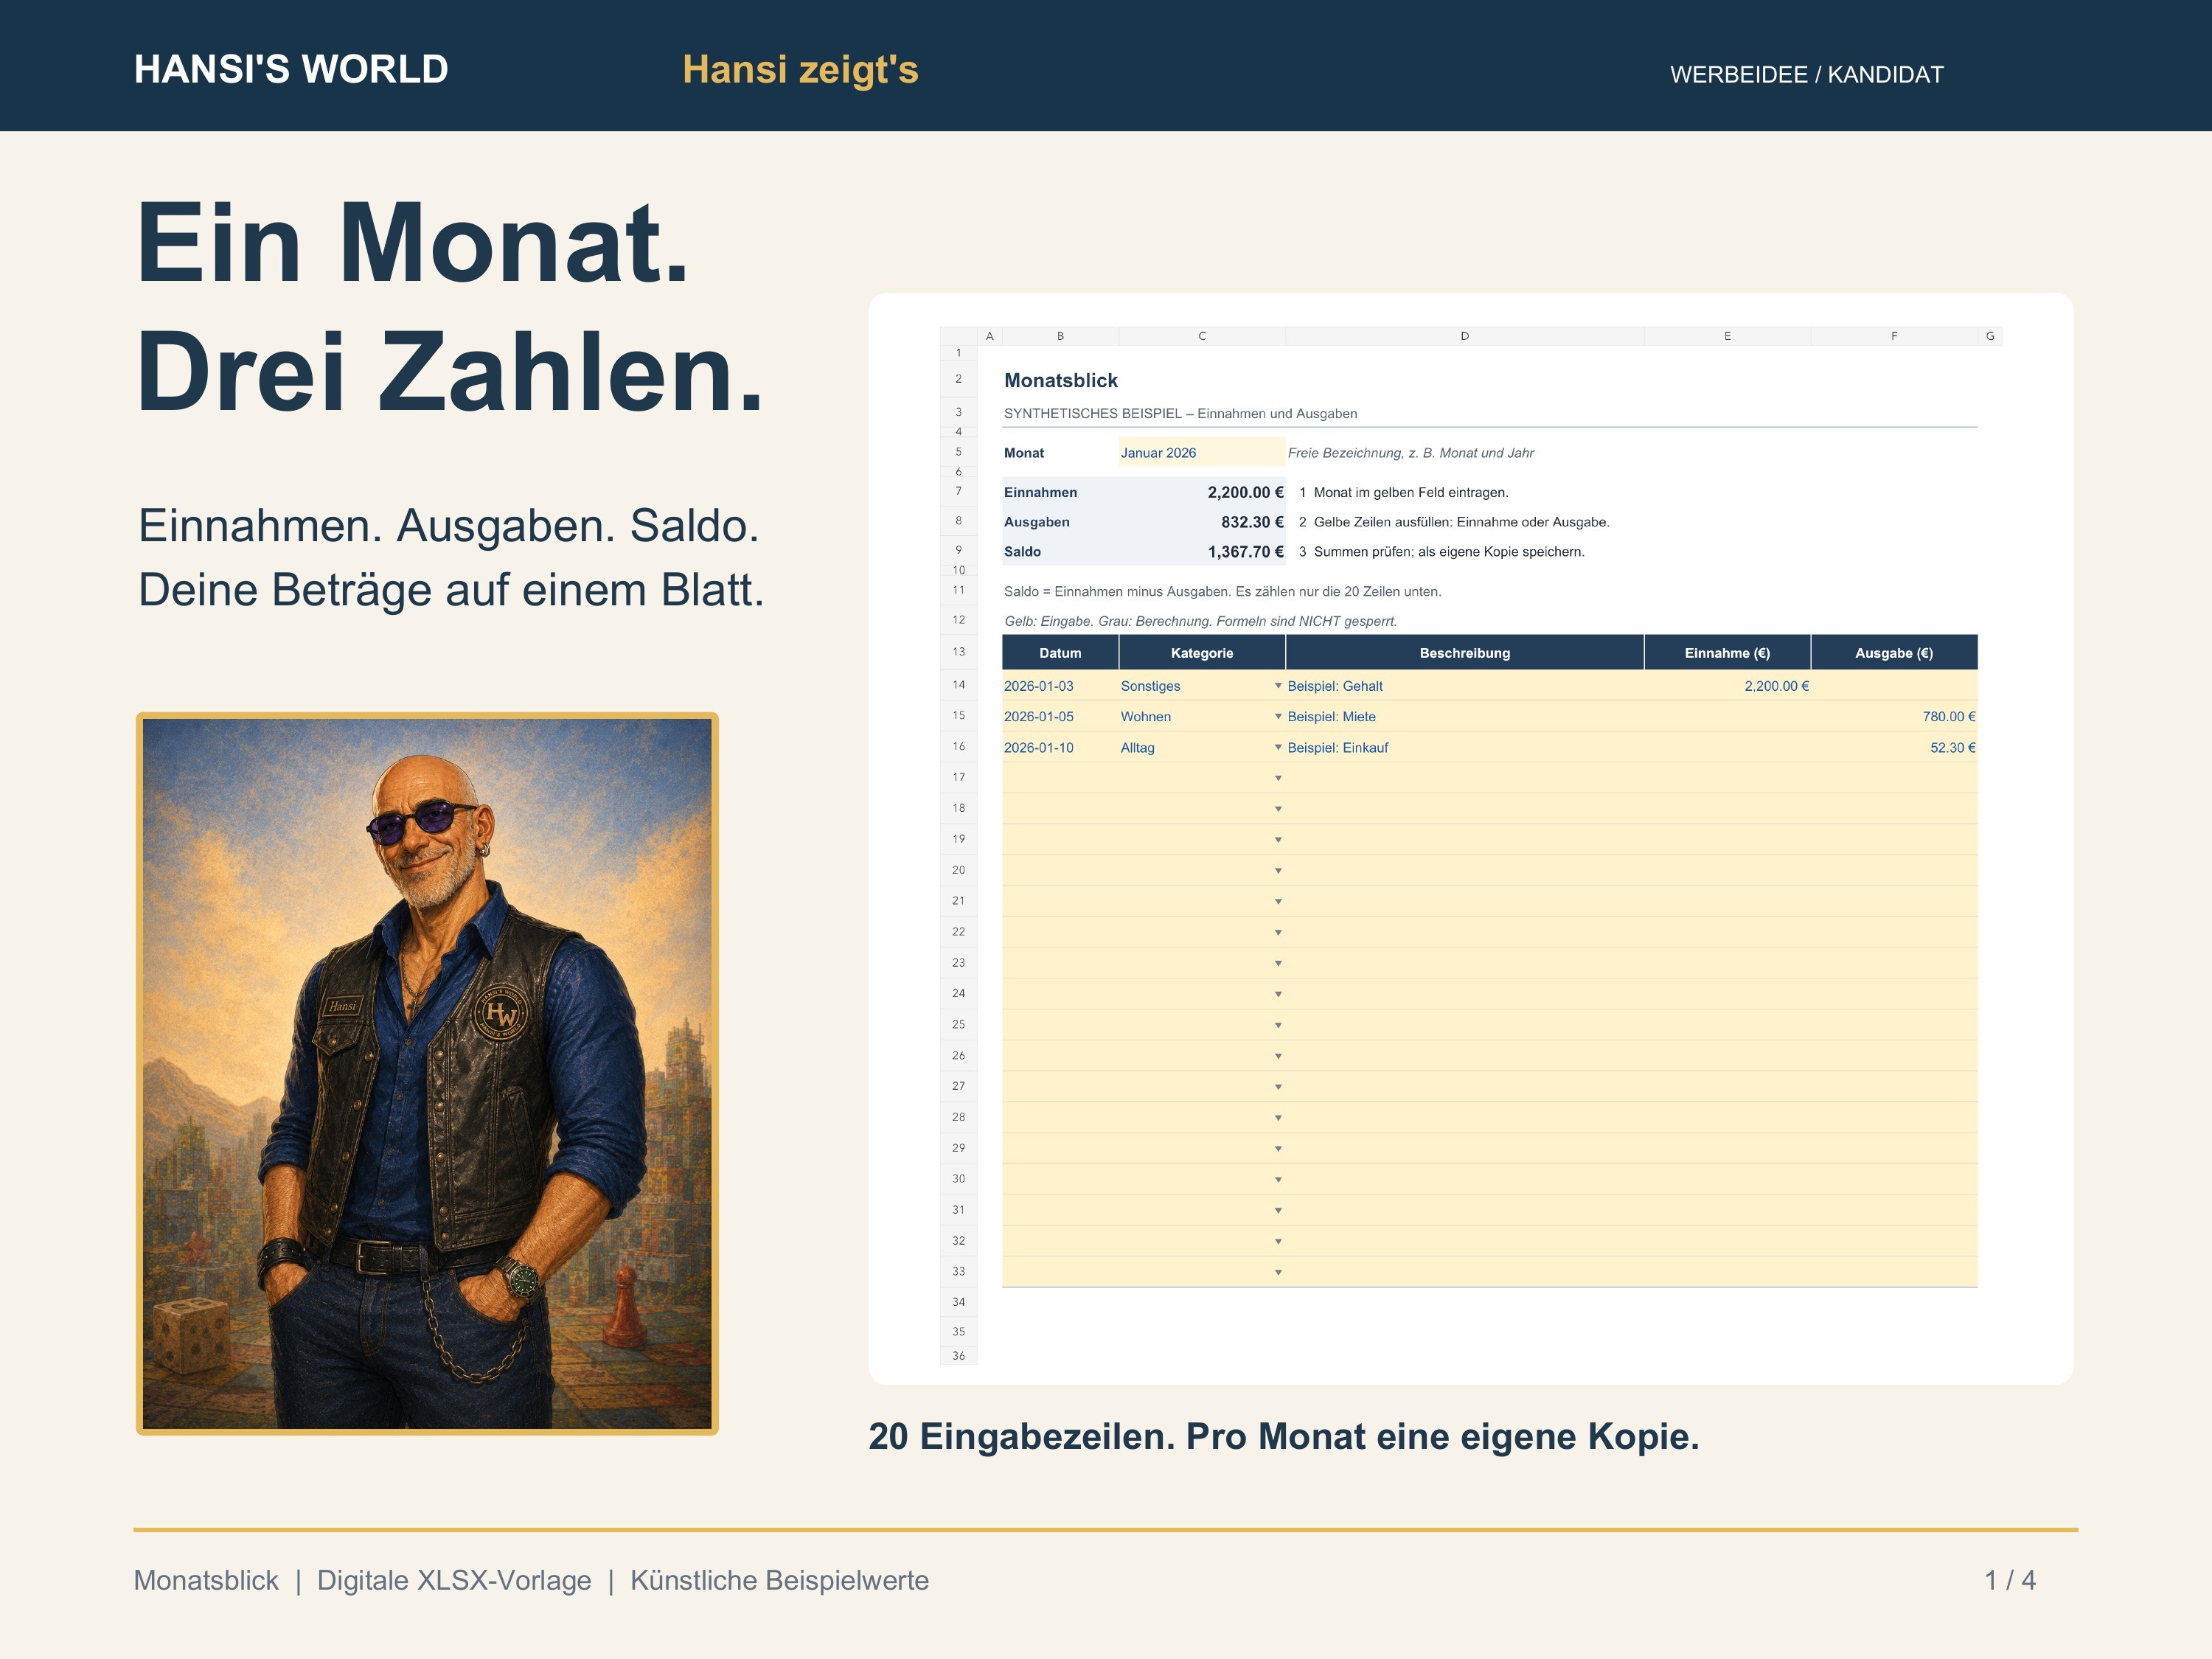
Task: Click the 52.30 € expense cell
Action: 1894,748
